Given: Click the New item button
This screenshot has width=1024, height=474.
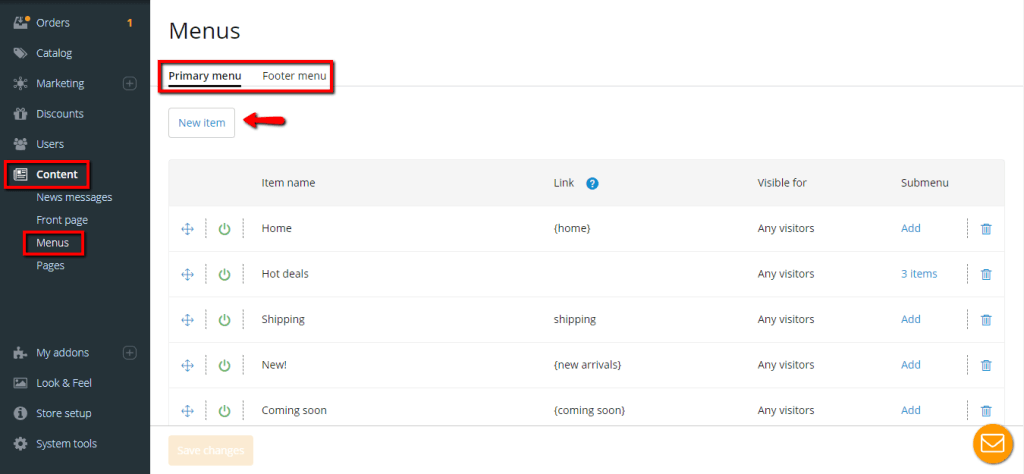Looking at the screenshot, I should (202, 123).
